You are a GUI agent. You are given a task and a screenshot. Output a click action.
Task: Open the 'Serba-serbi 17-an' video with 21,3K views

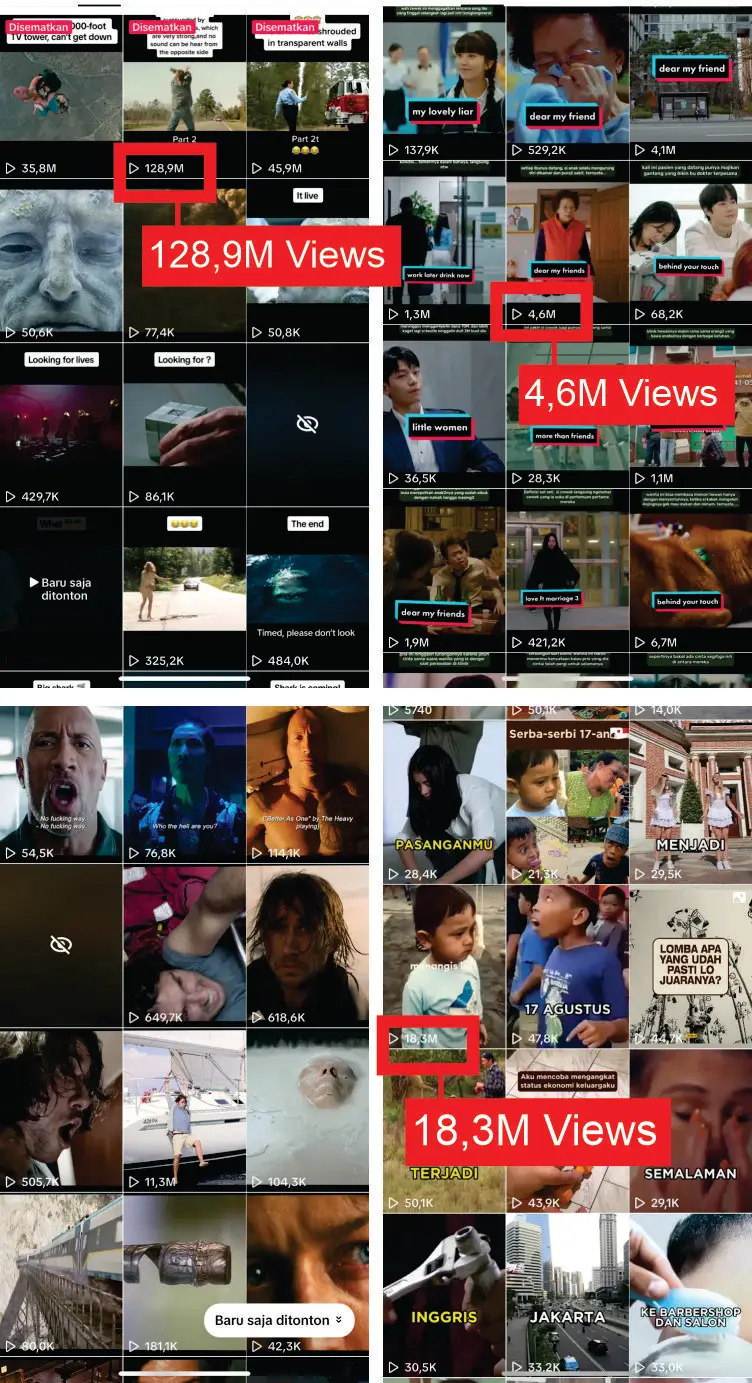[566, 802]
